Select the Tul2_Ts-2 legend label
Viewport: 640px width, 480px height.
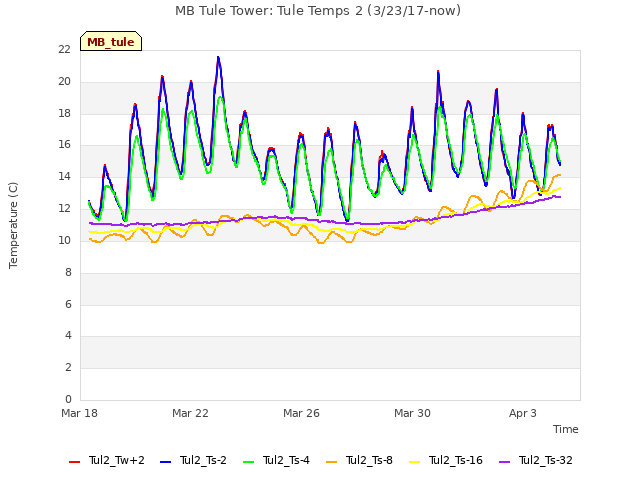(203, 460)
